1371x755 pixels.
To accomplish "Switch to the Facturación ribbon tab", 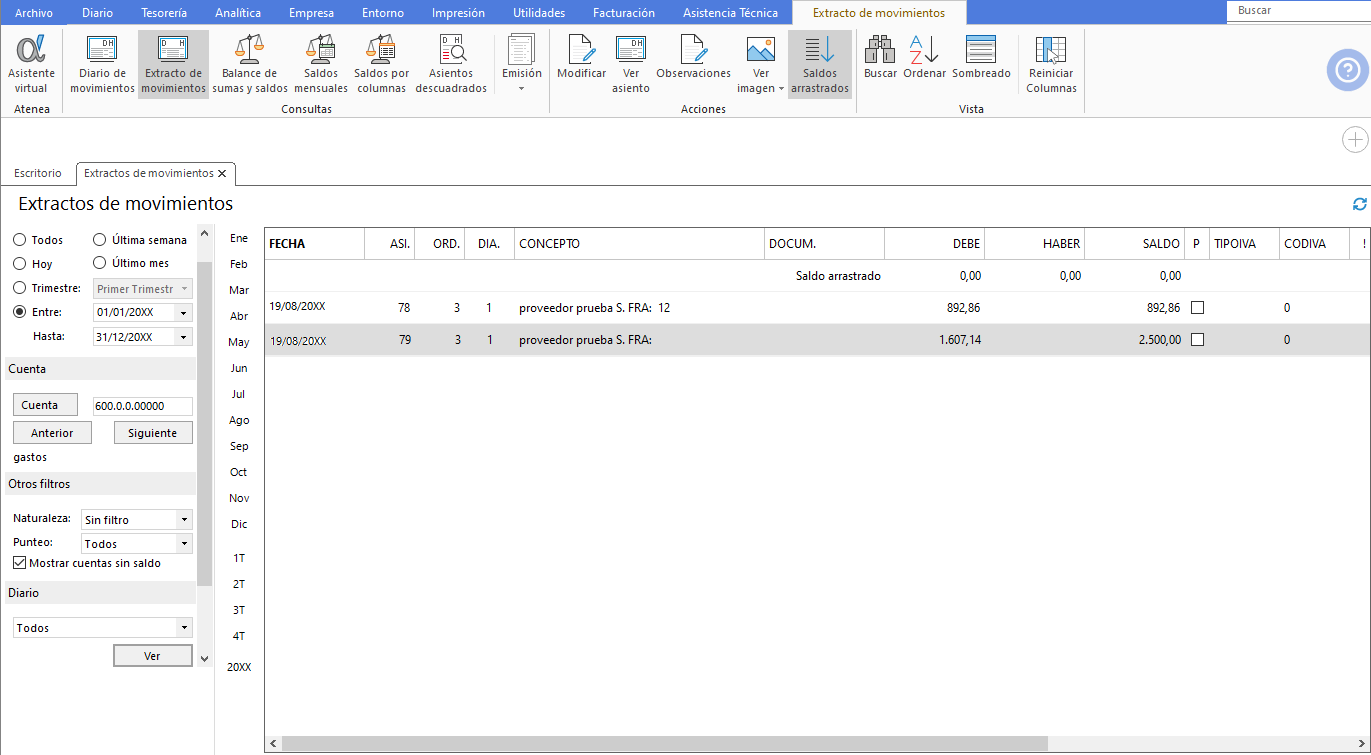I will pos(623,13).
